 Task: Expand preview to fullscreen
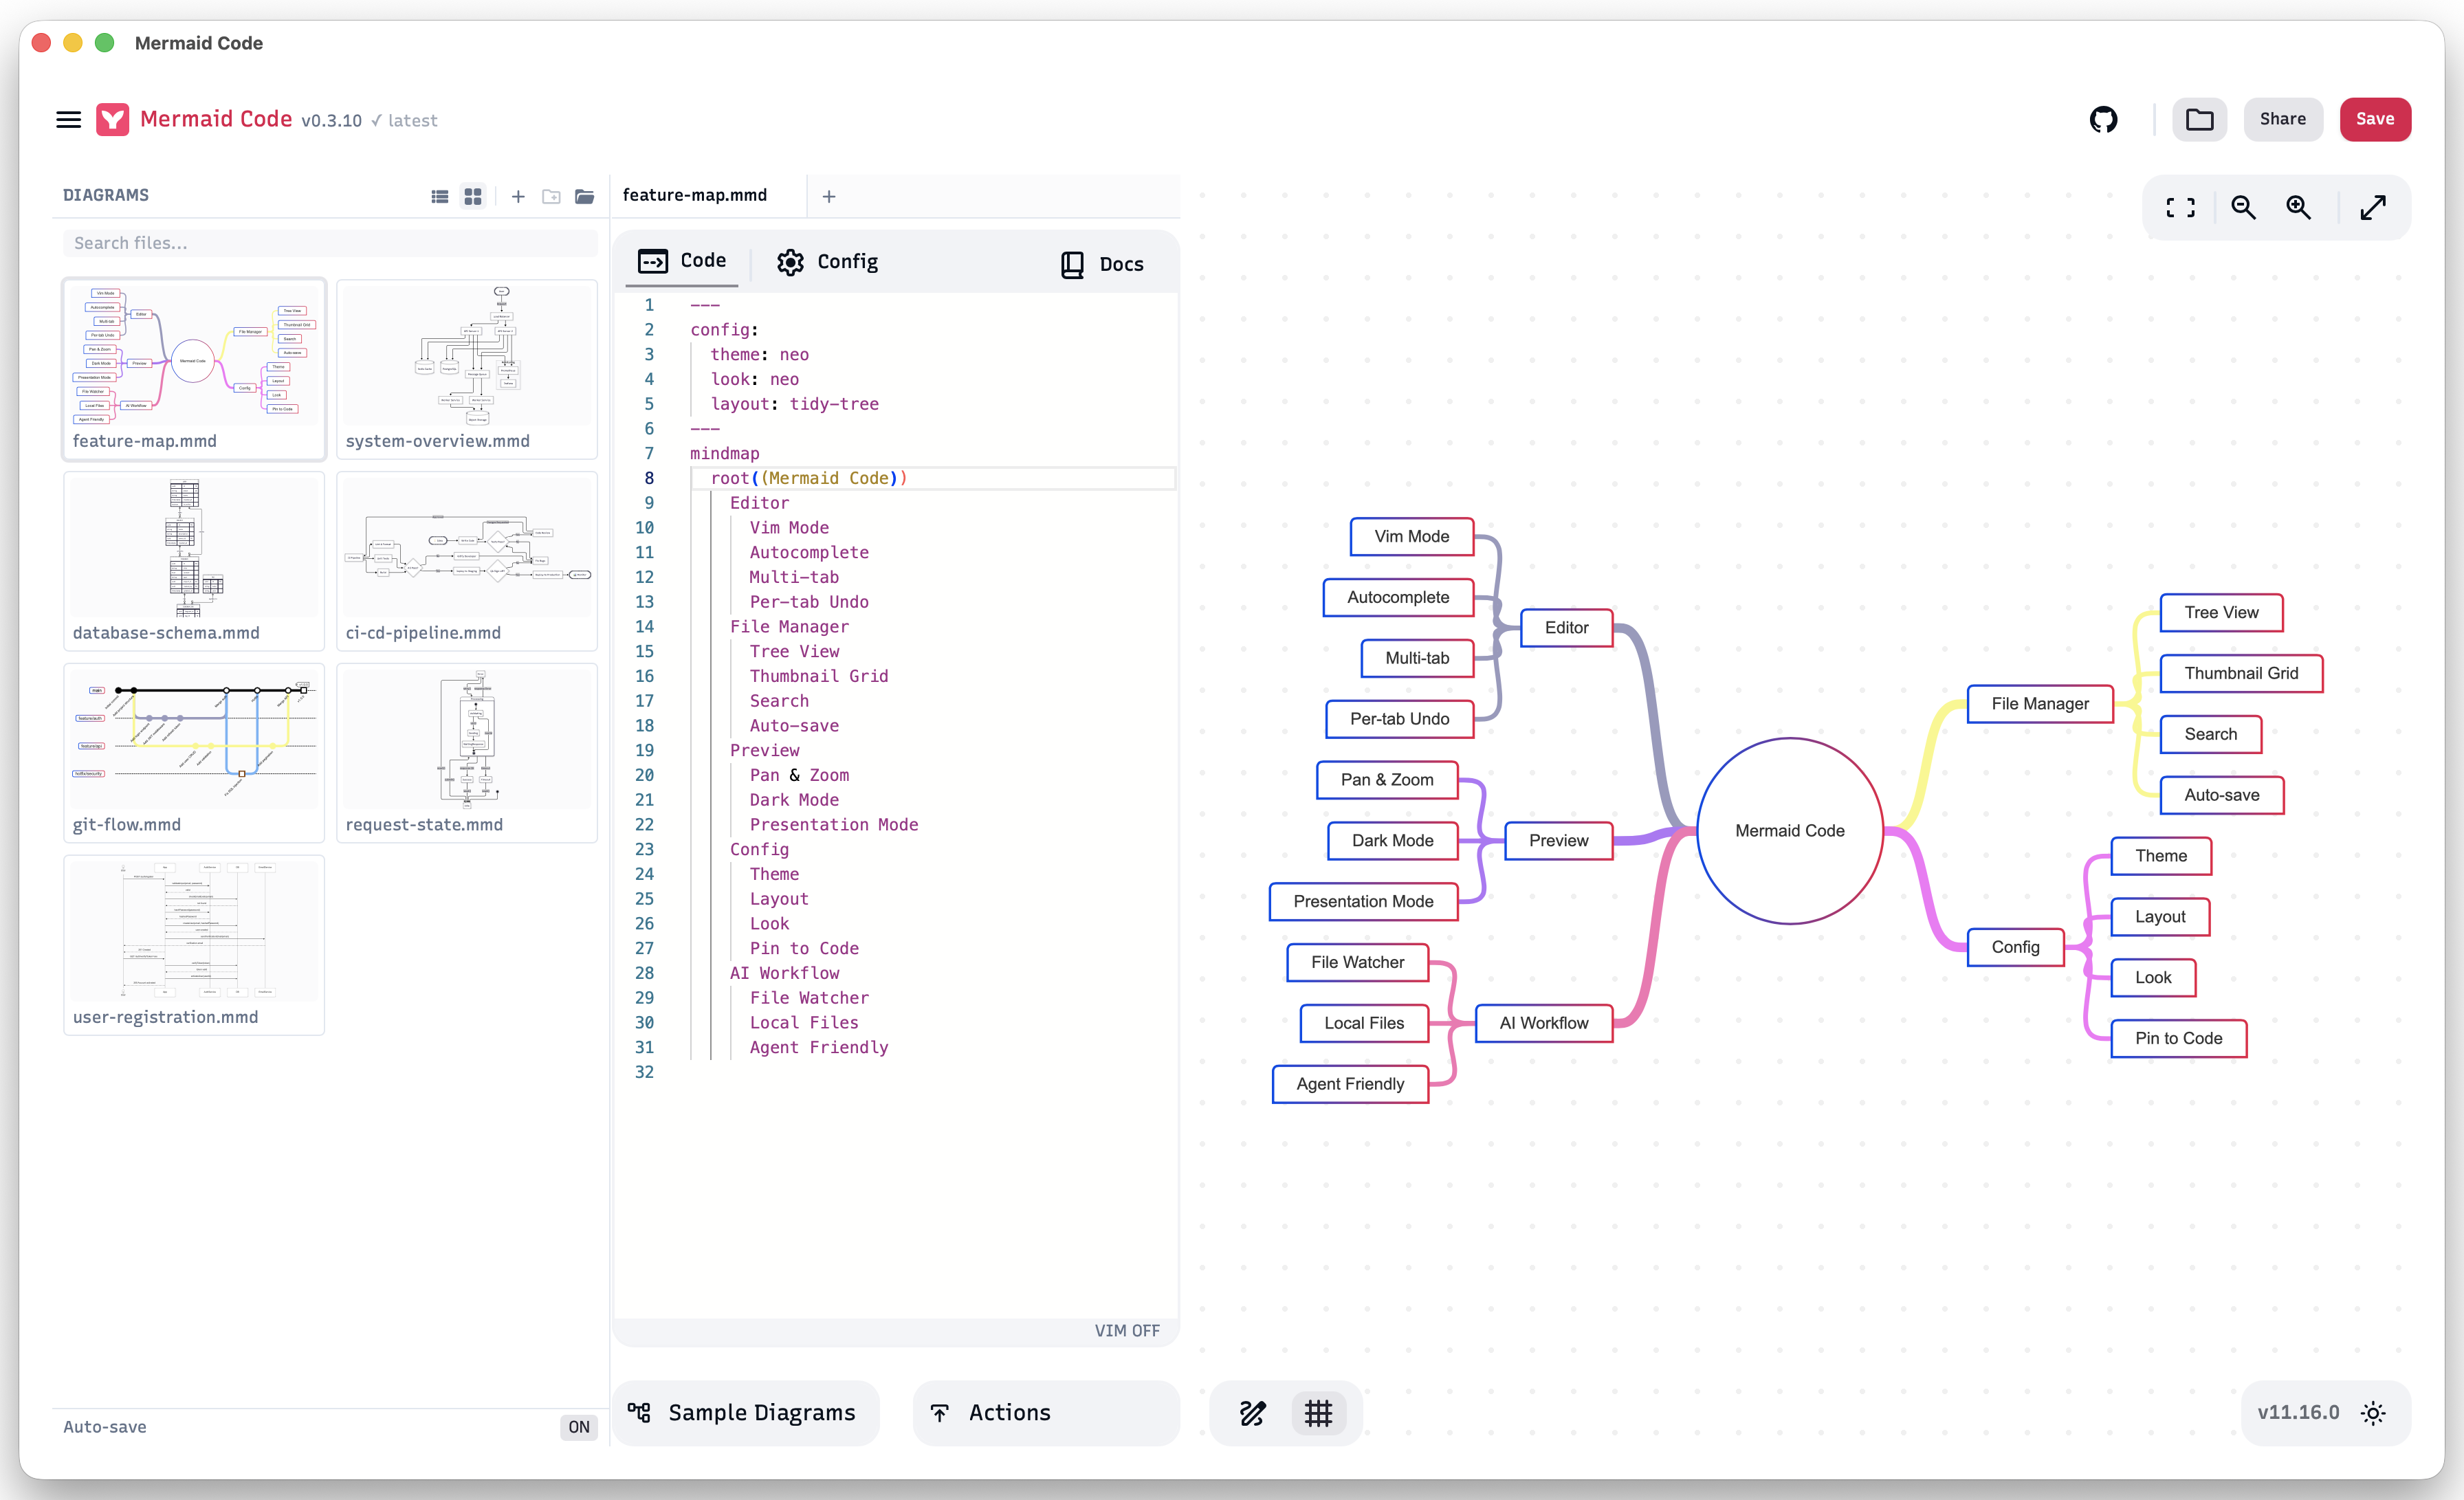click(x=2373, y=208)
